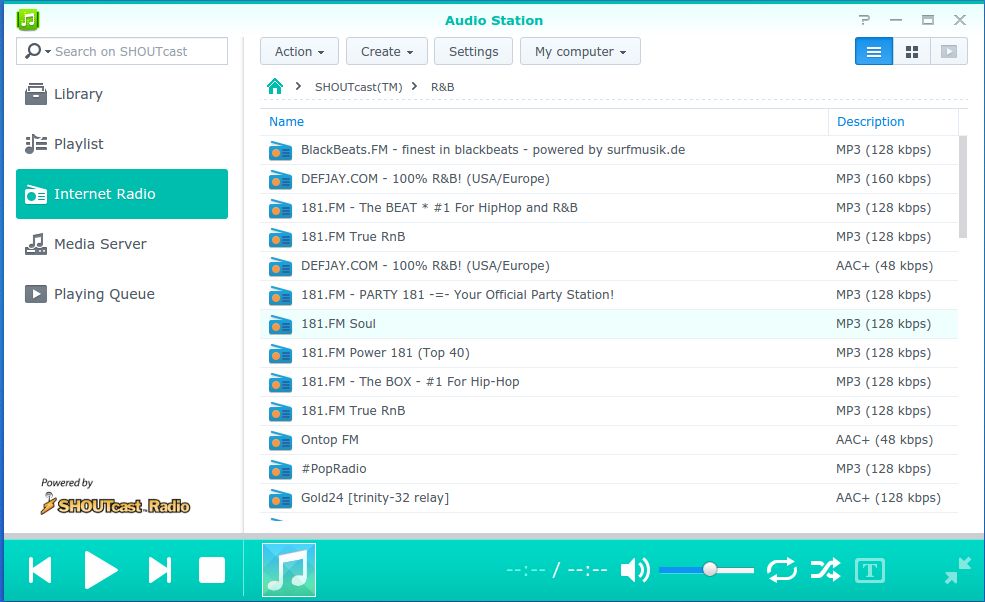
Task: Expand the Create dropdown menu
Action: [x=387, y=52]
